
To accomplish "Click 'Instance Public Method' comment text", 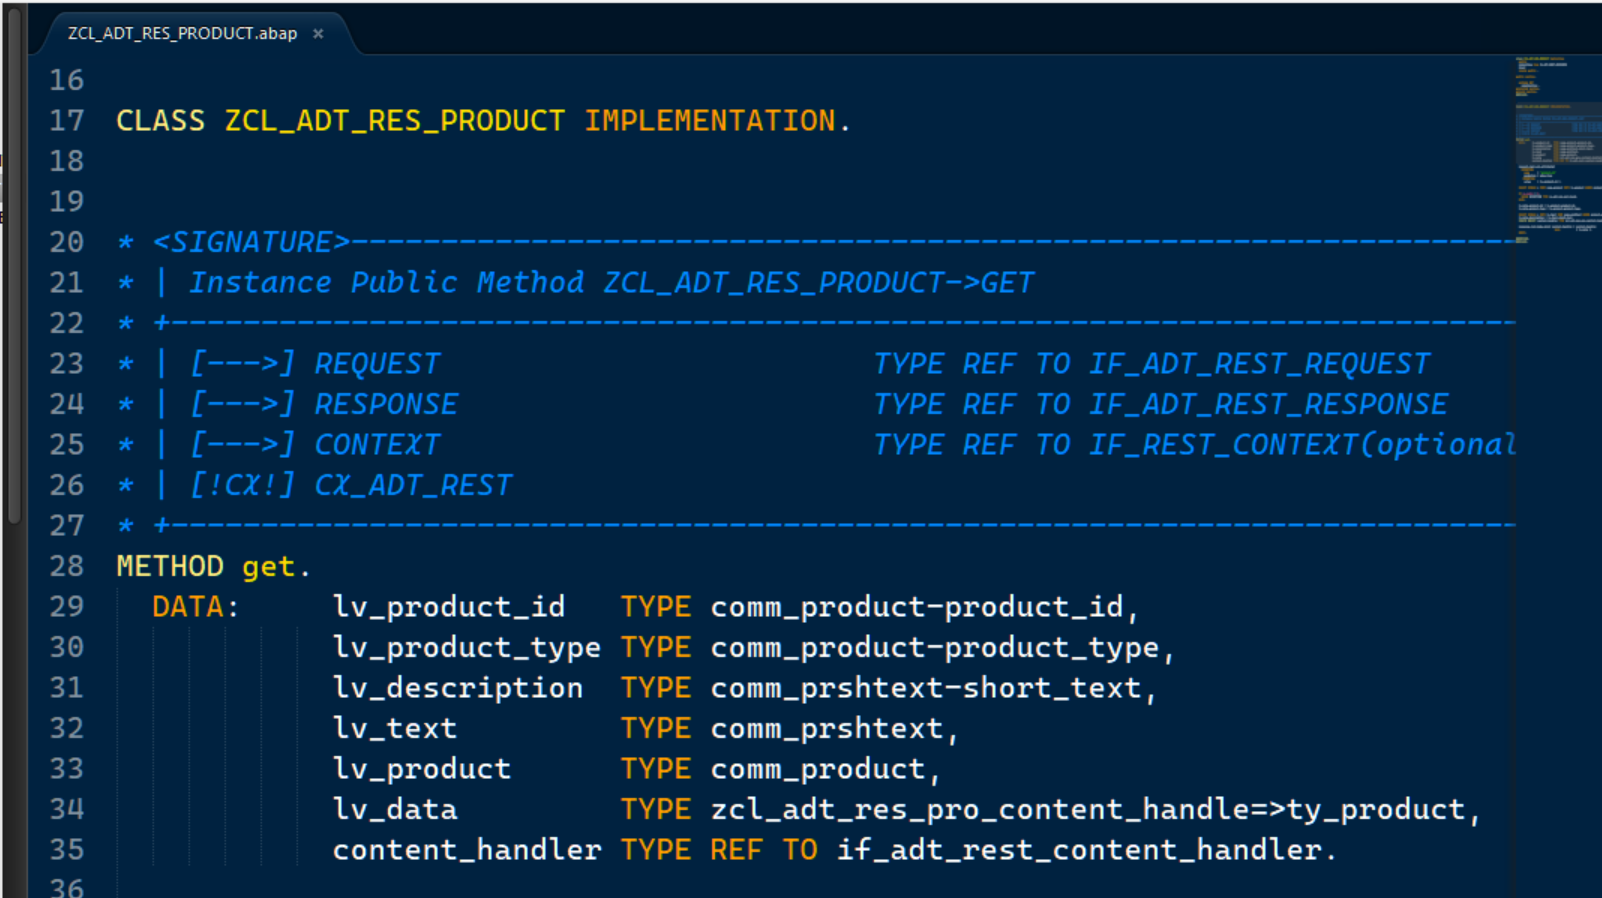I will (x=386, y=283).
